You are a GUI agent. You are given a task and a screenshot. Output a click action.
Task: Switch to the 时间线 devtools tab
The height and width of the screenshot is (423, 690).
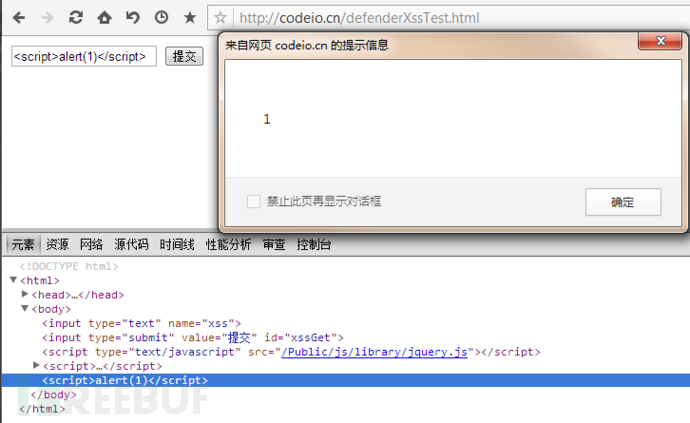point(177,244)
